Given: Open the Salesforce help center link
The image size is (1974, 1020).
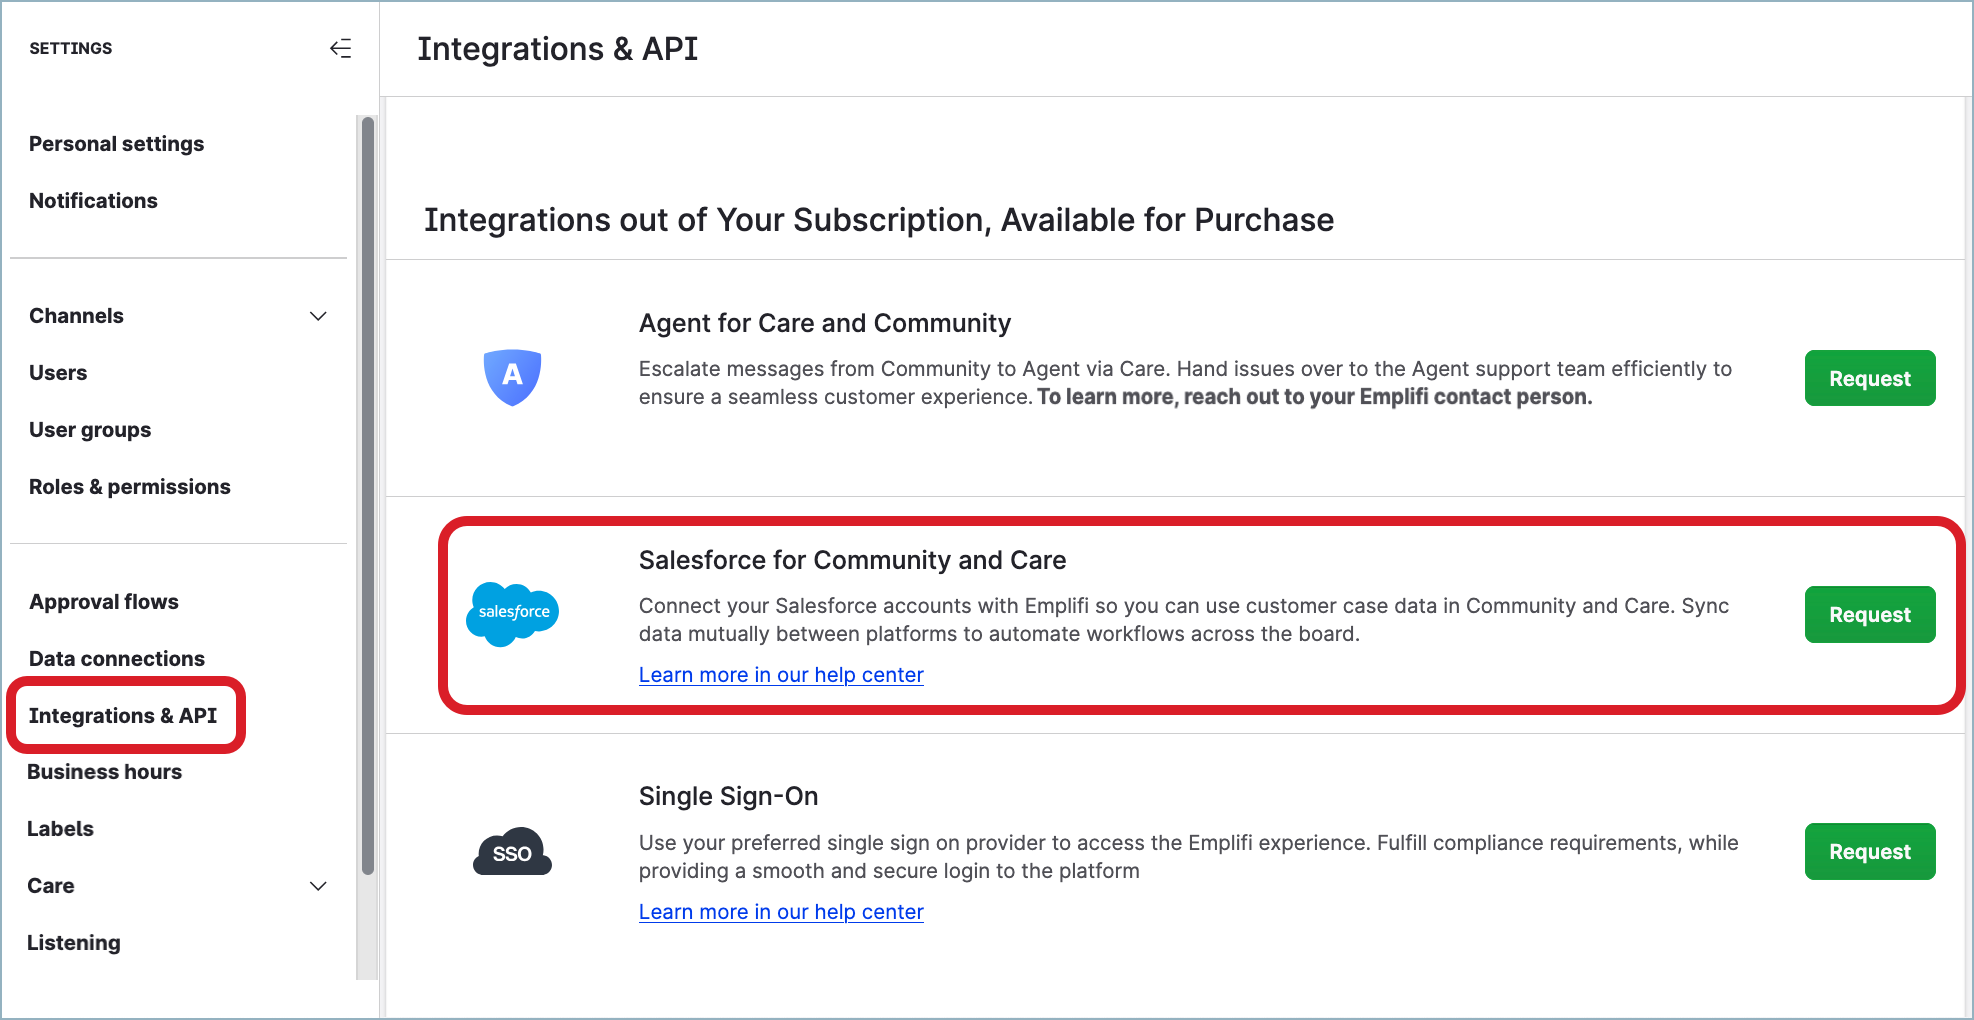Looking at the screenshot, I should pyautogui.click(x=781, y=674).
